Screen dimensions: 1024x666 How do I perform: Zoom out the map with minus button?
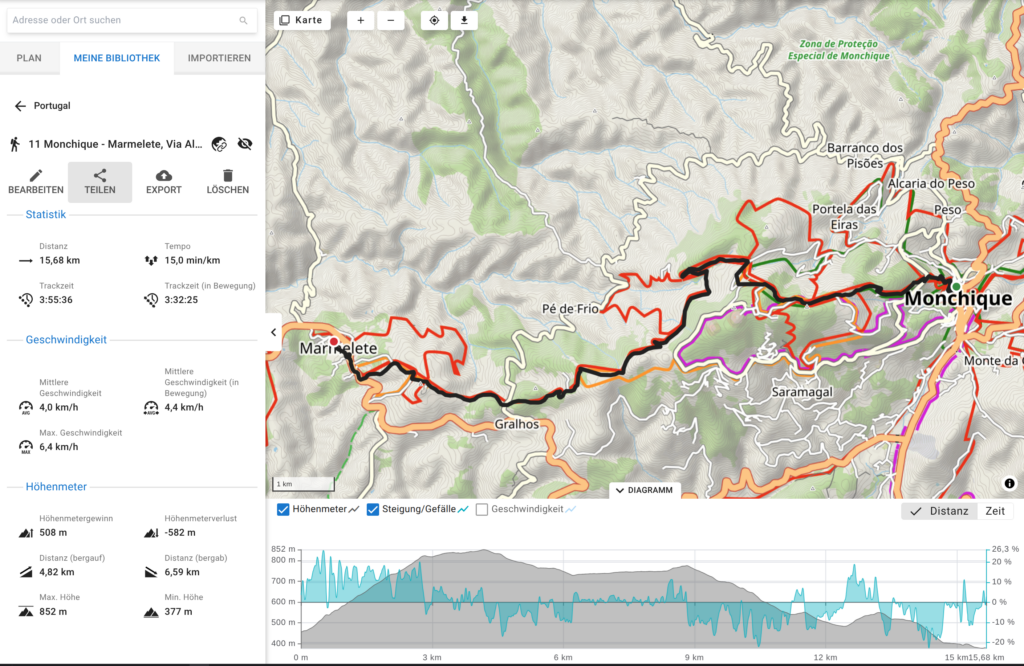[390, 20]
